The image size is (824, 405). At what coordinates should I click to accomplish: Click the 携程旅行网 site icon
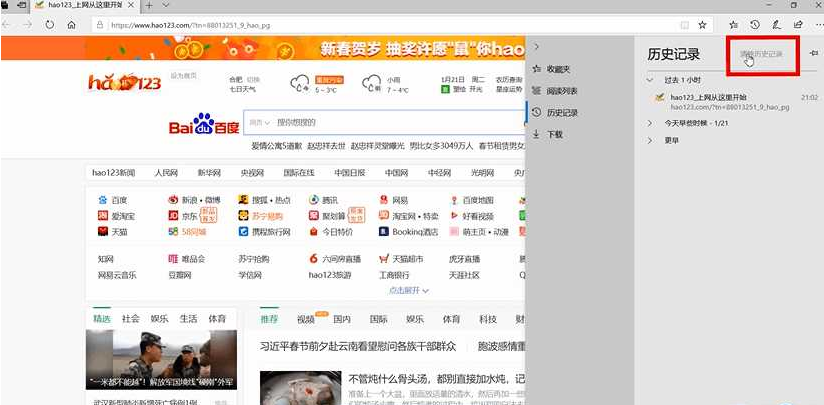(x=243, y=232)
